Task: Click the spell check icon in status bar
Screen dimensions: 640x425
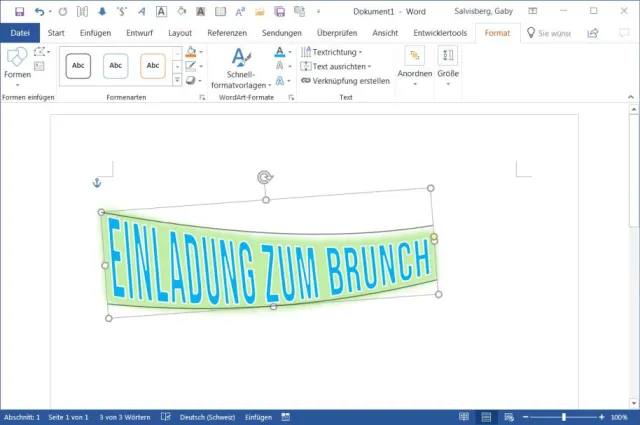Action: click(x=164, y=417)
